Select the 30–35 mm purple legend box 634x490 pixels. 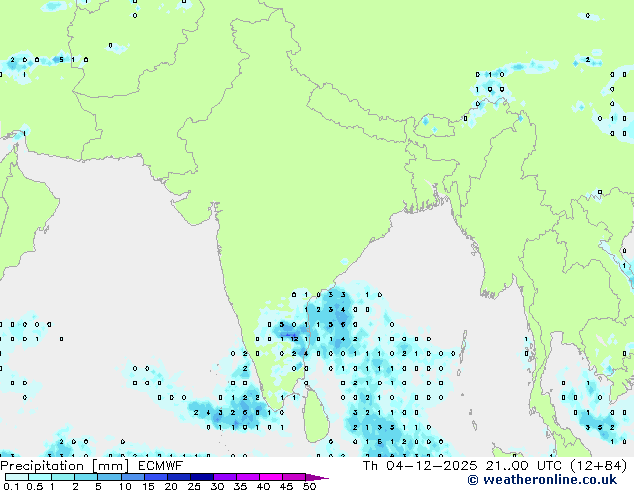(225, 477)
